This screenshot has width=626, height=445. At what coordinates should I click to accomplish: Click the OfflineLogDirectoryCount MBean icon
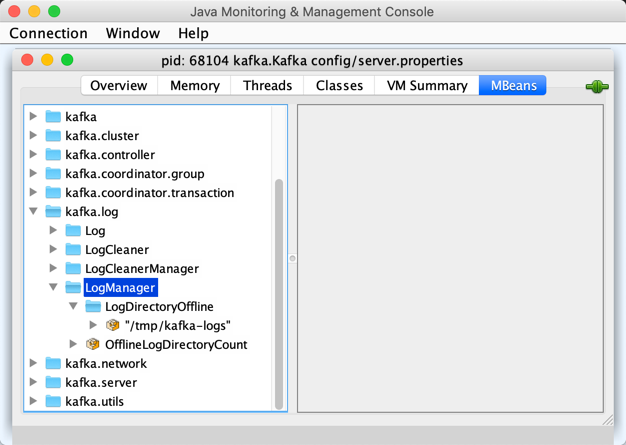tap(93, 345)
